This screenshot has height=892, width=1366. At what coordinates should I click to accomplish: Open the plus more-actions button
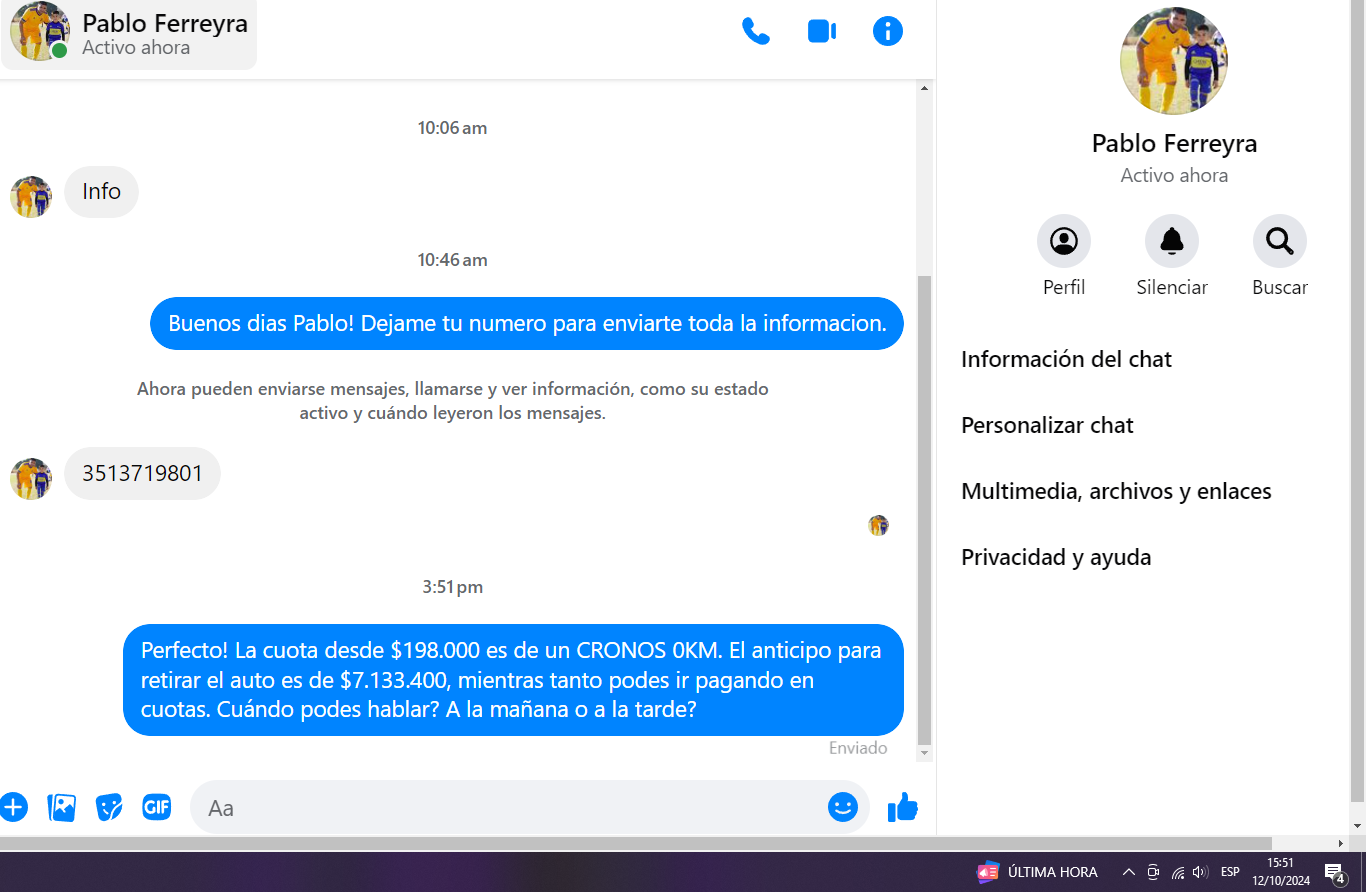(13, 807)
